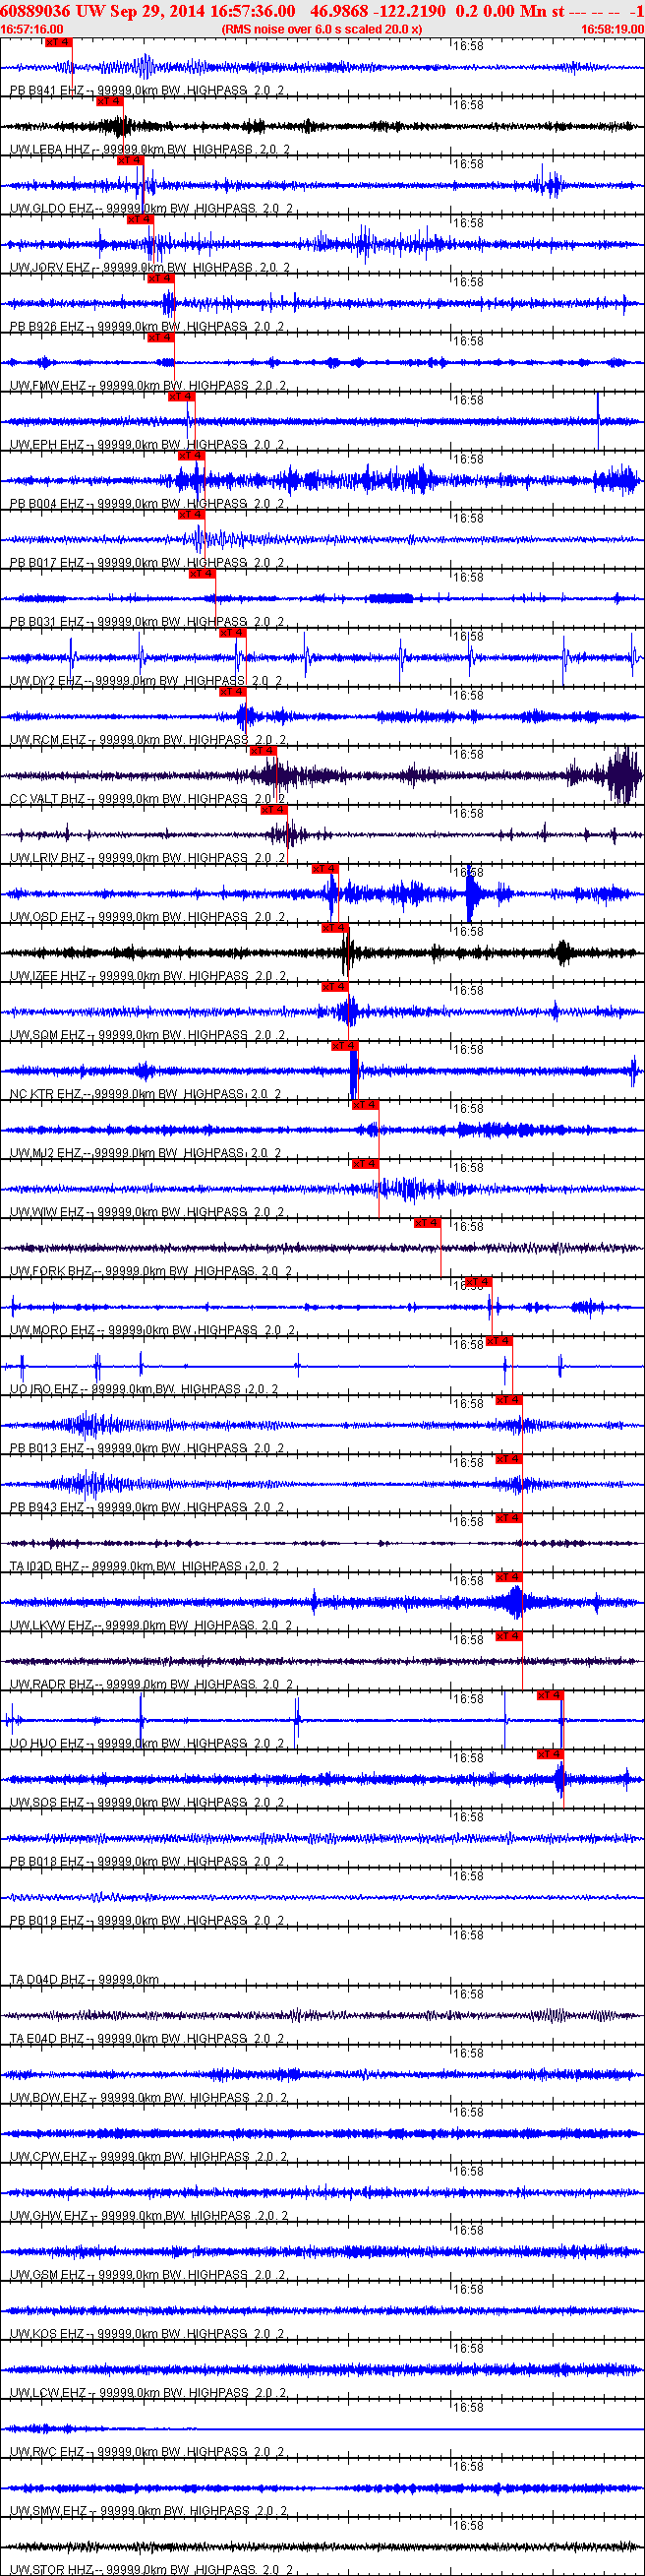This screenshot has height=2576, width=645.
Task: Select the TA D04D BHZ station label
Action: pos(84,1978)
